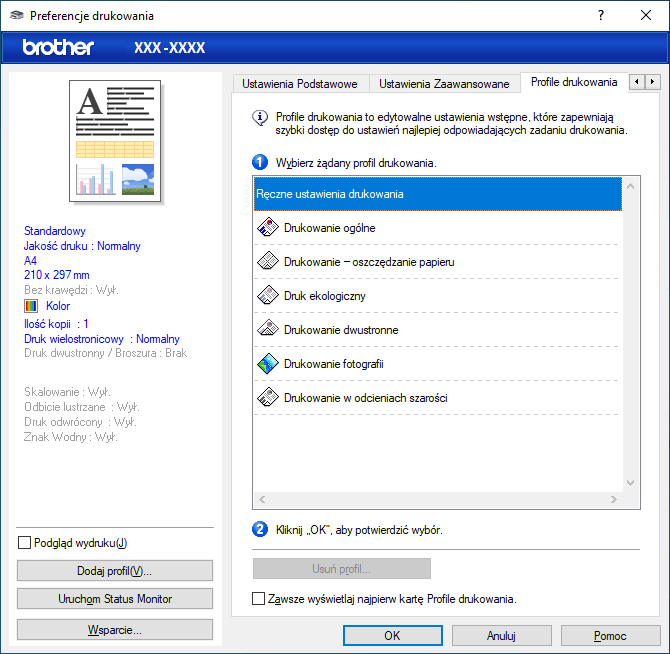
Task: Click the question mark help icon
Action: (601, 15)
